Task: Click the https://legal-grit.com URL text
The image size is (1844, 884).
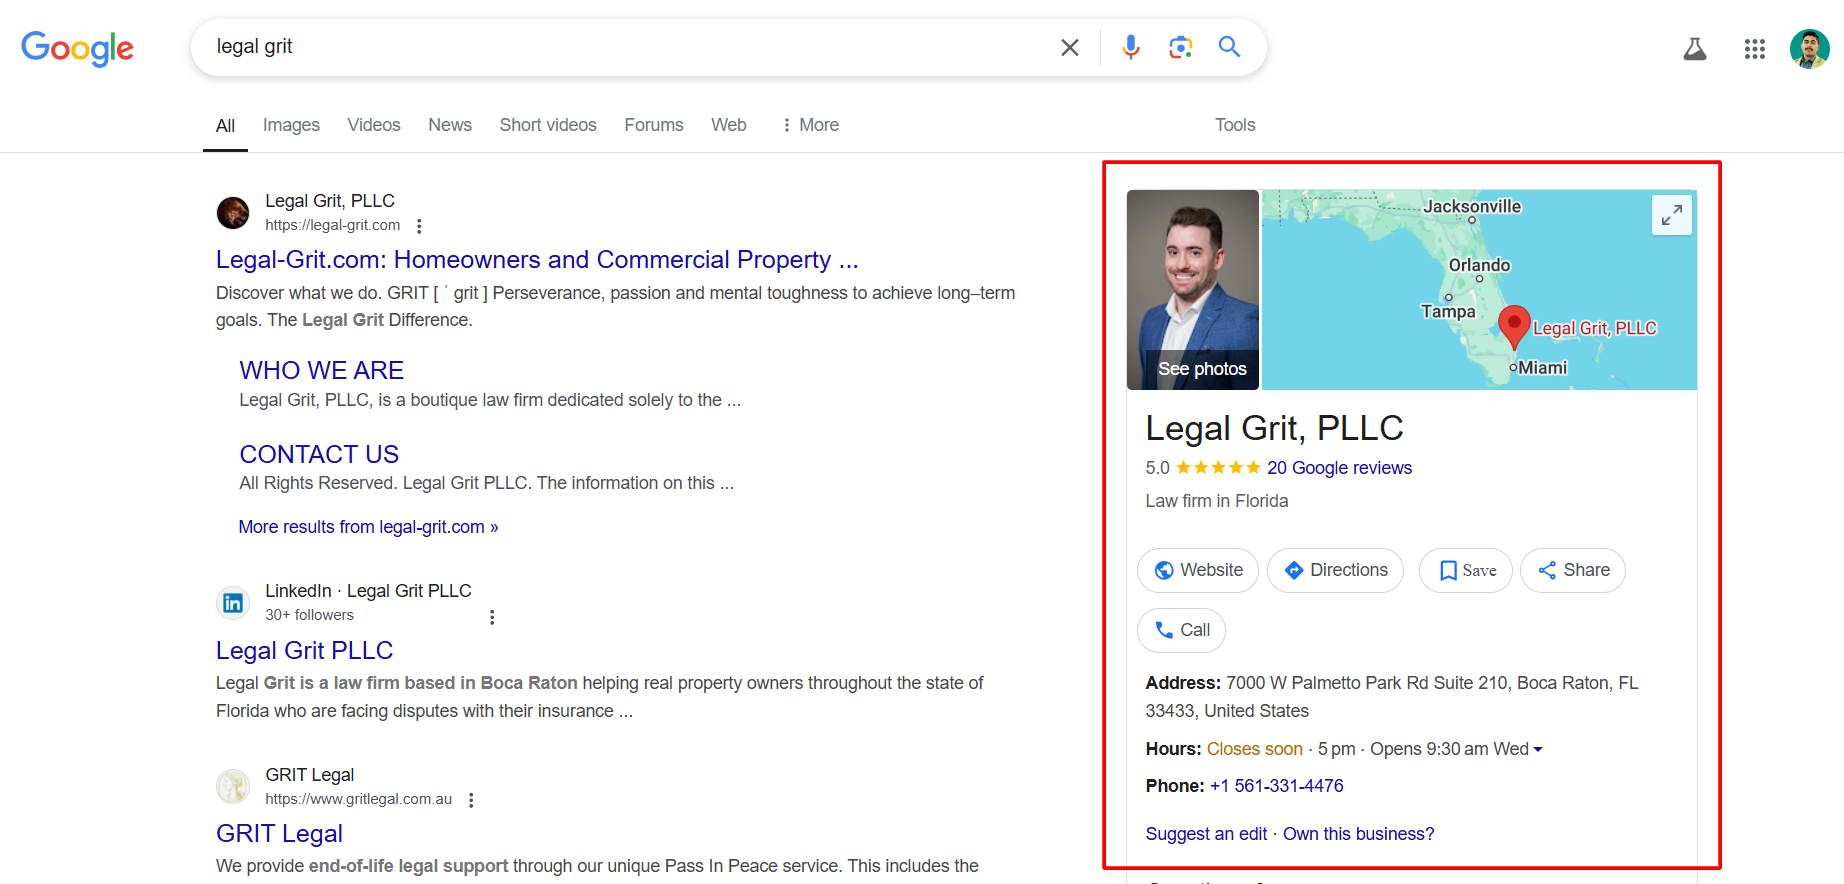Action: (x=332, y=226)
